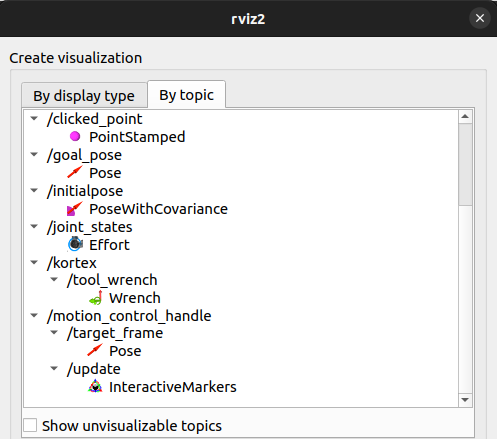497x439 pixels.
Task: Select the By topic tab
Action: (x=186, y=95)
